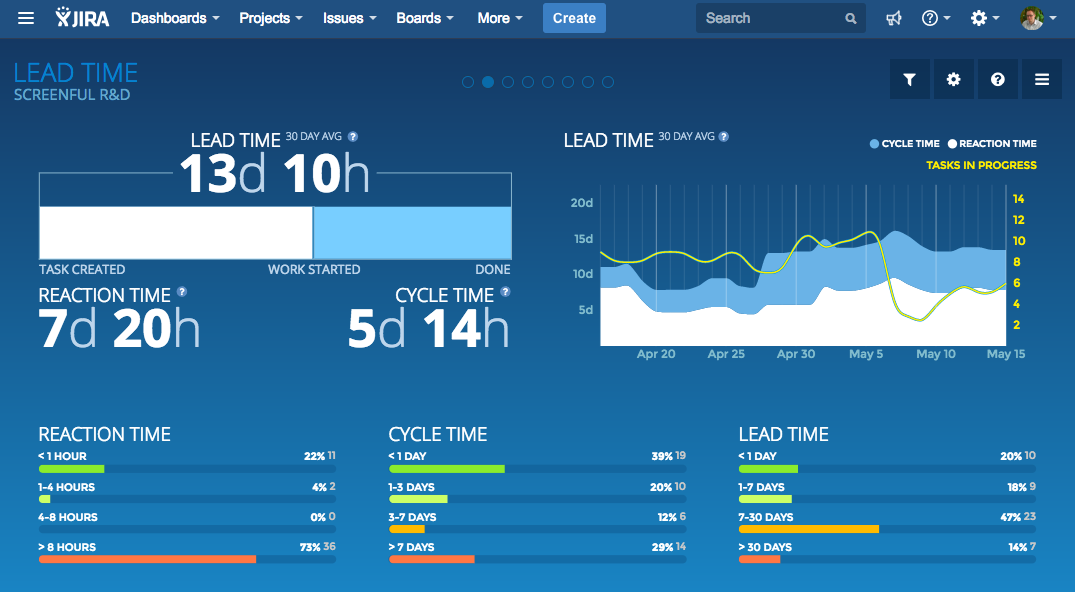Open the dashboard list menu button
Image resolution: width=1075 pixels, height=592 pixels.
click(1042, 80)
